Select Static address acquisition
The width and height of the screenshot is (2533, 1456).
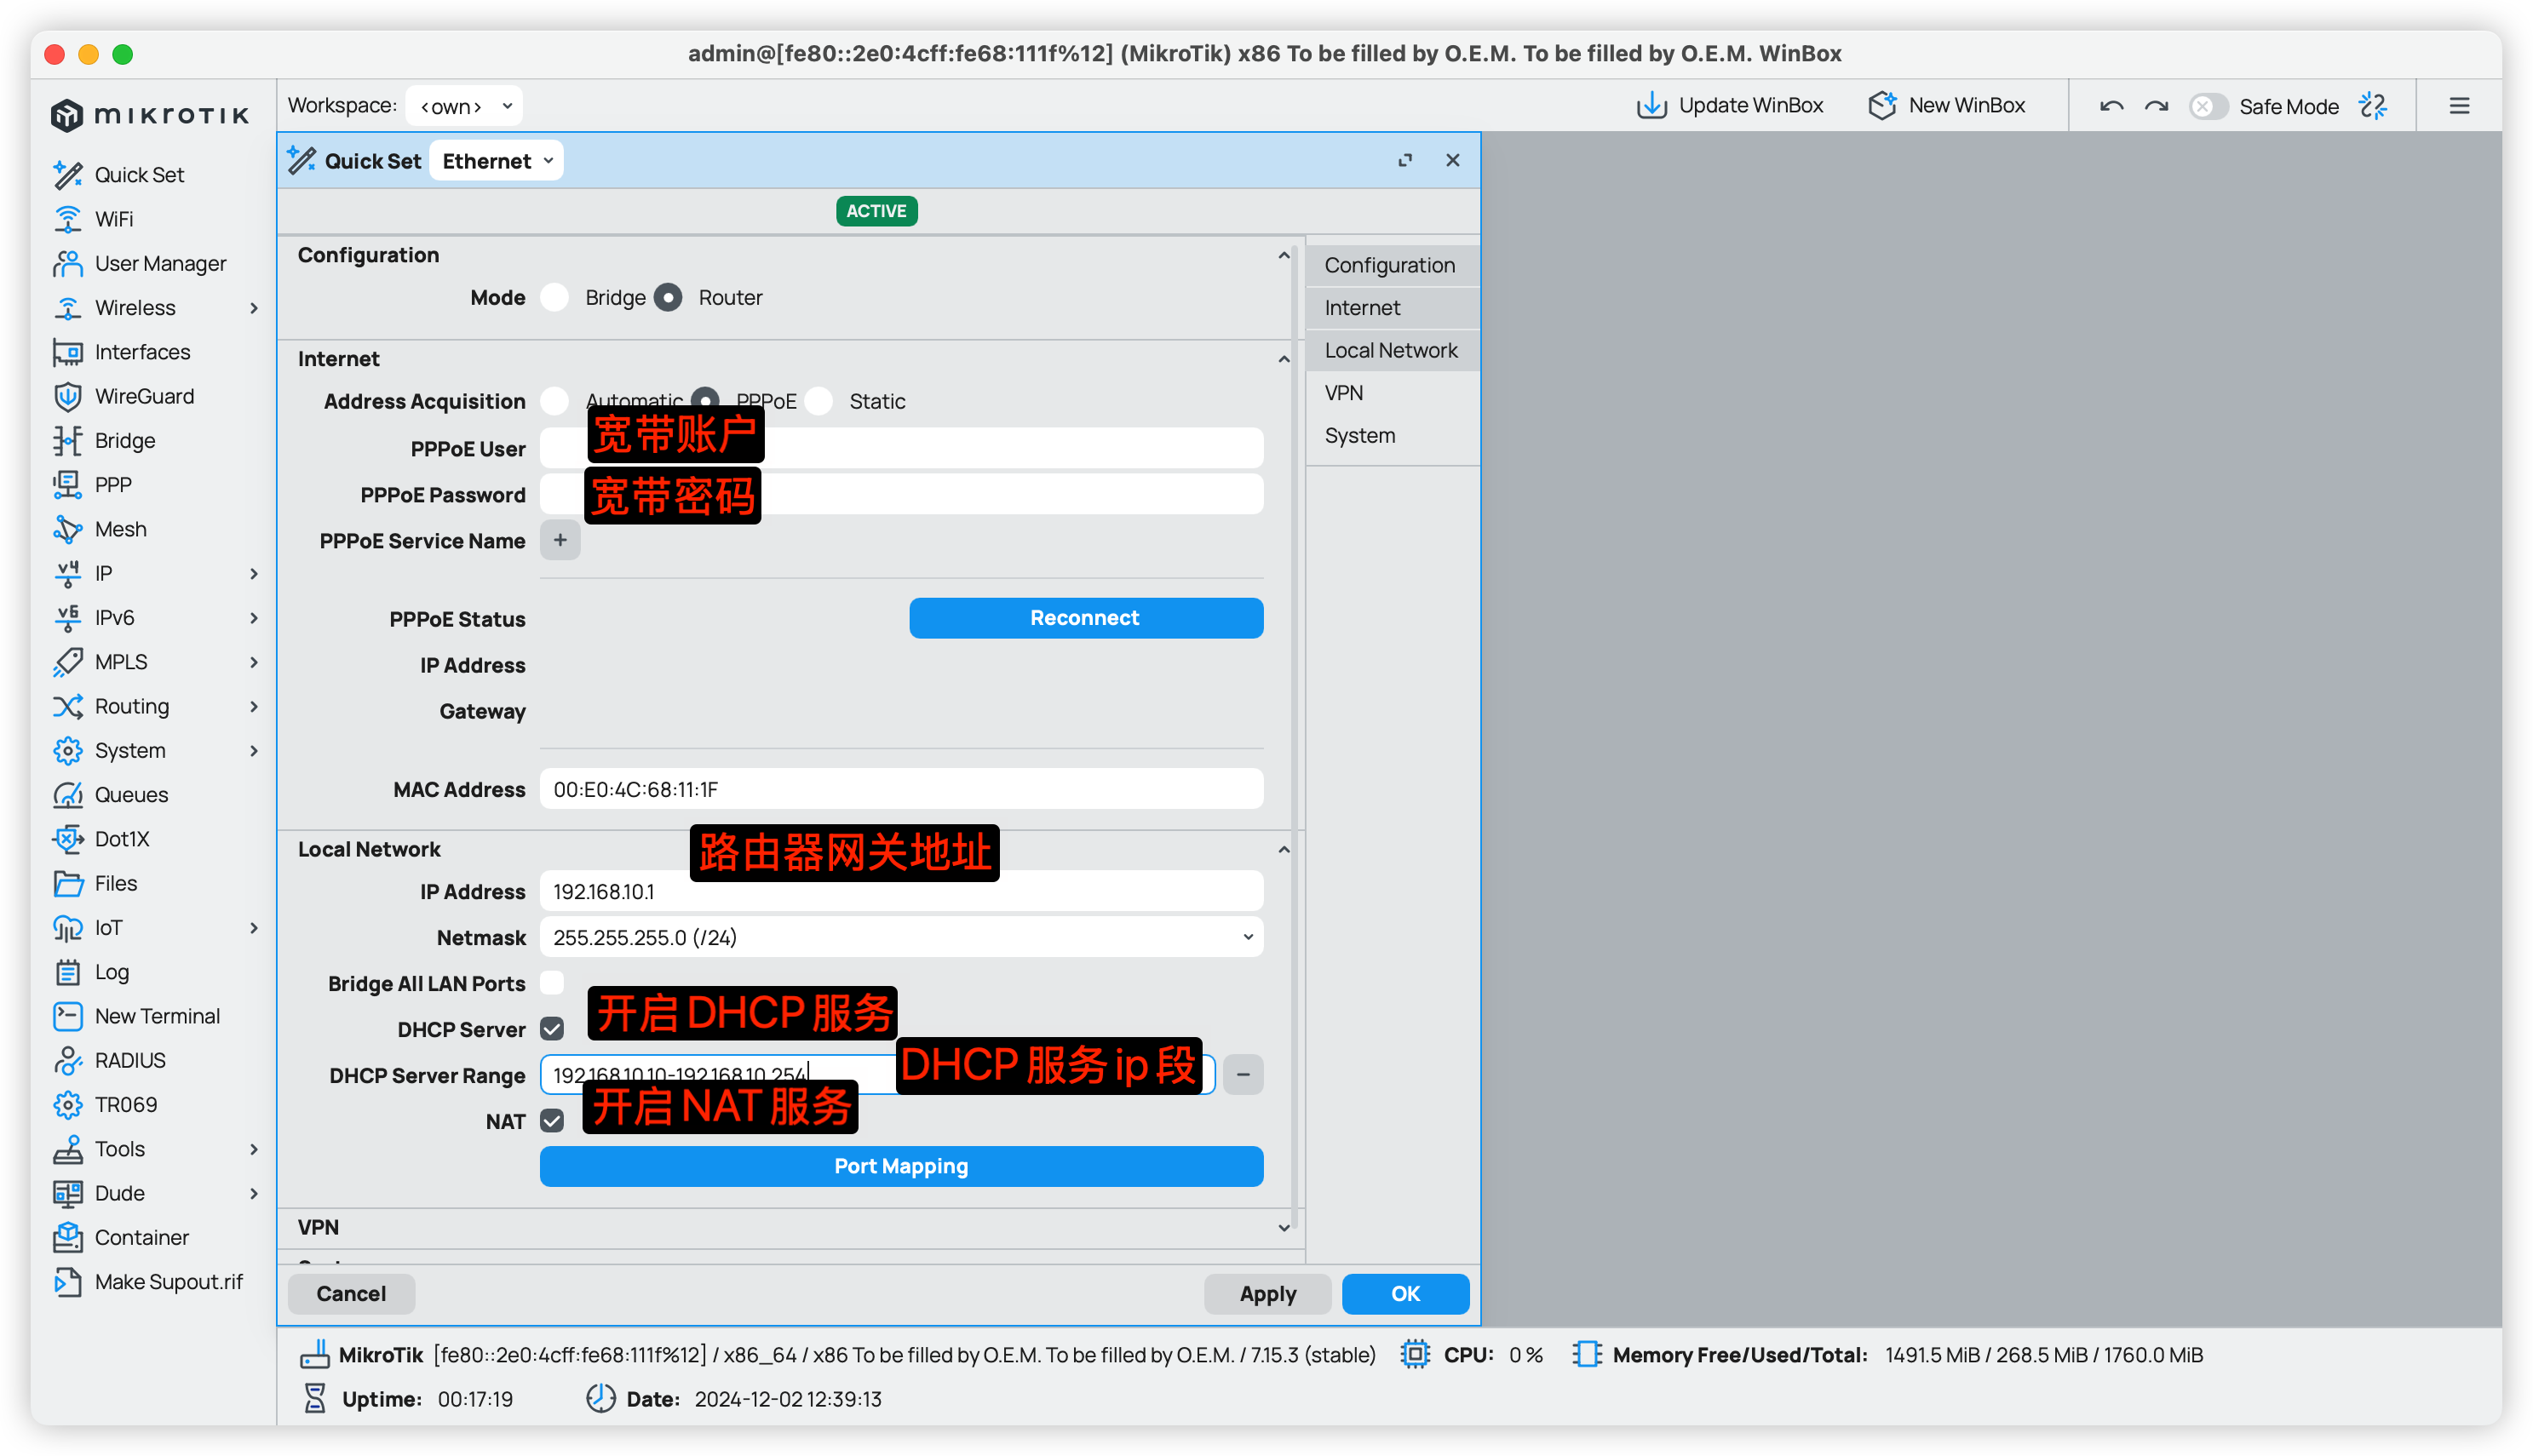click(818, 401)
